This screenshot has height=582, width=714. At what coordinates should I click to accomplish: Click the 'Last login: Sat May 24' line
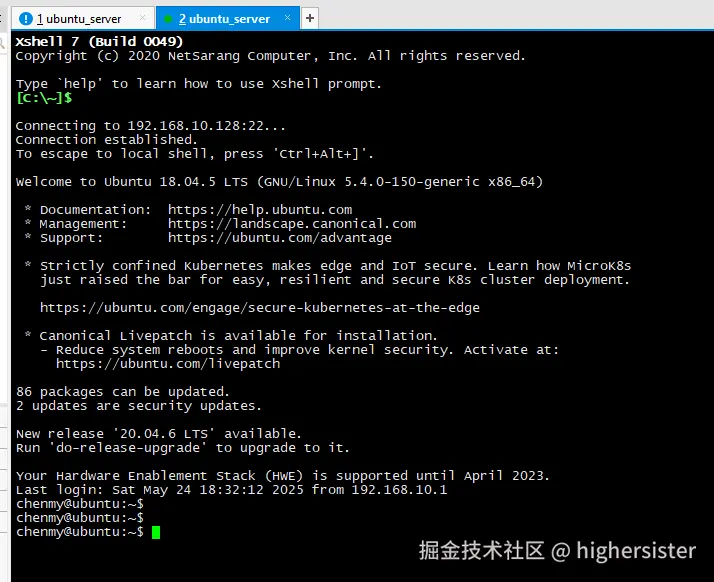(x=232, y=490)
